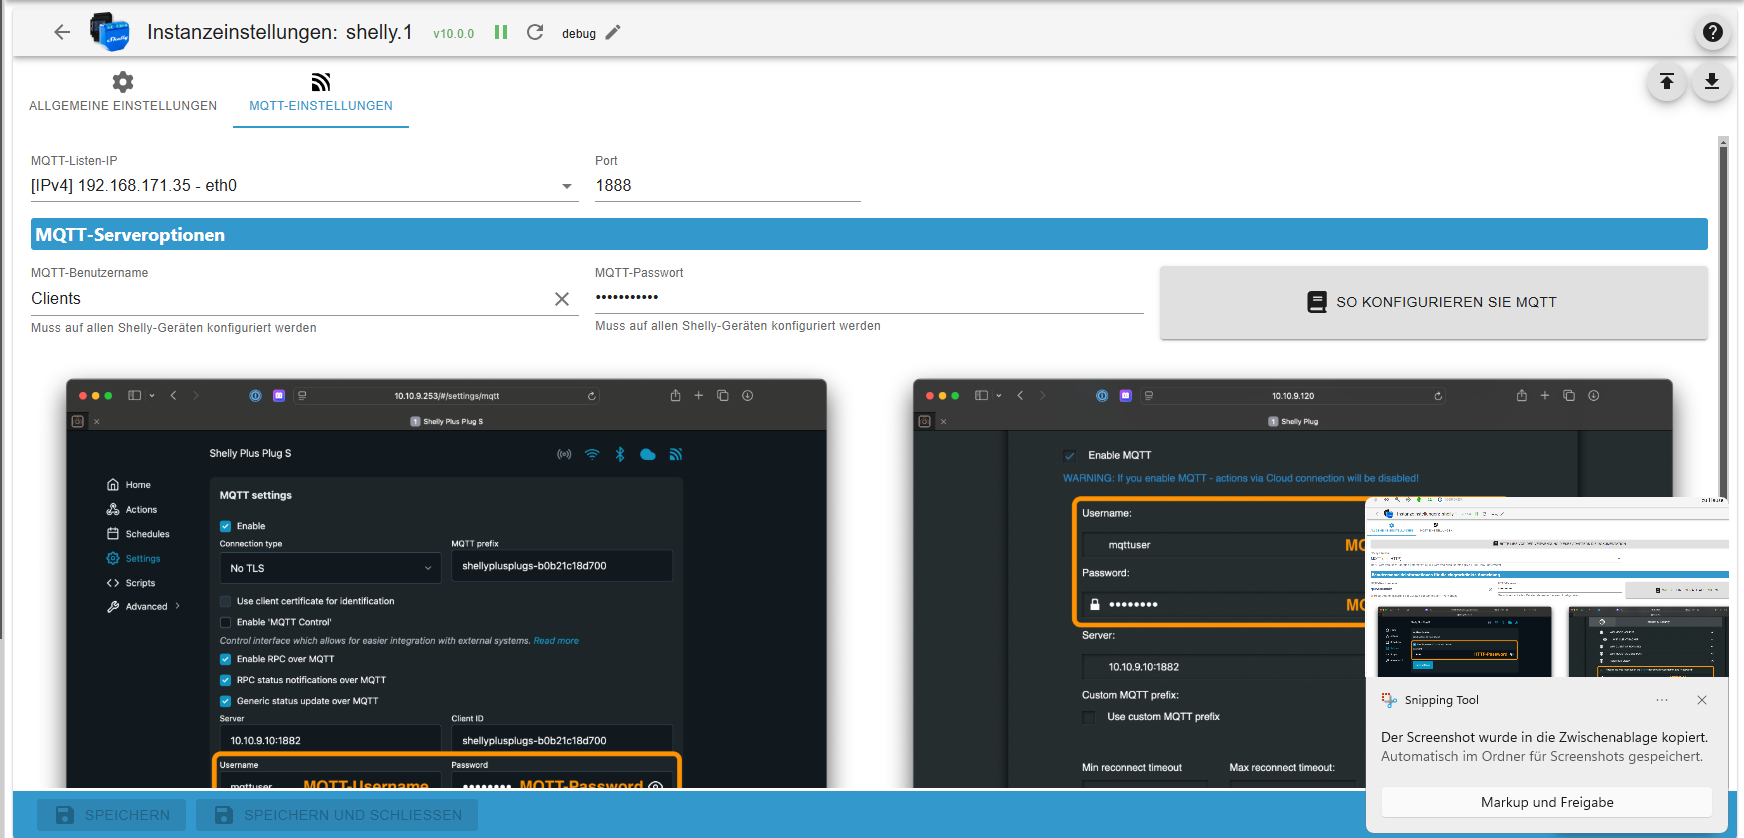The width and height of the screenshot is (1744, 838).
Task: Restart the instance with reload icon
Action: 535,32
